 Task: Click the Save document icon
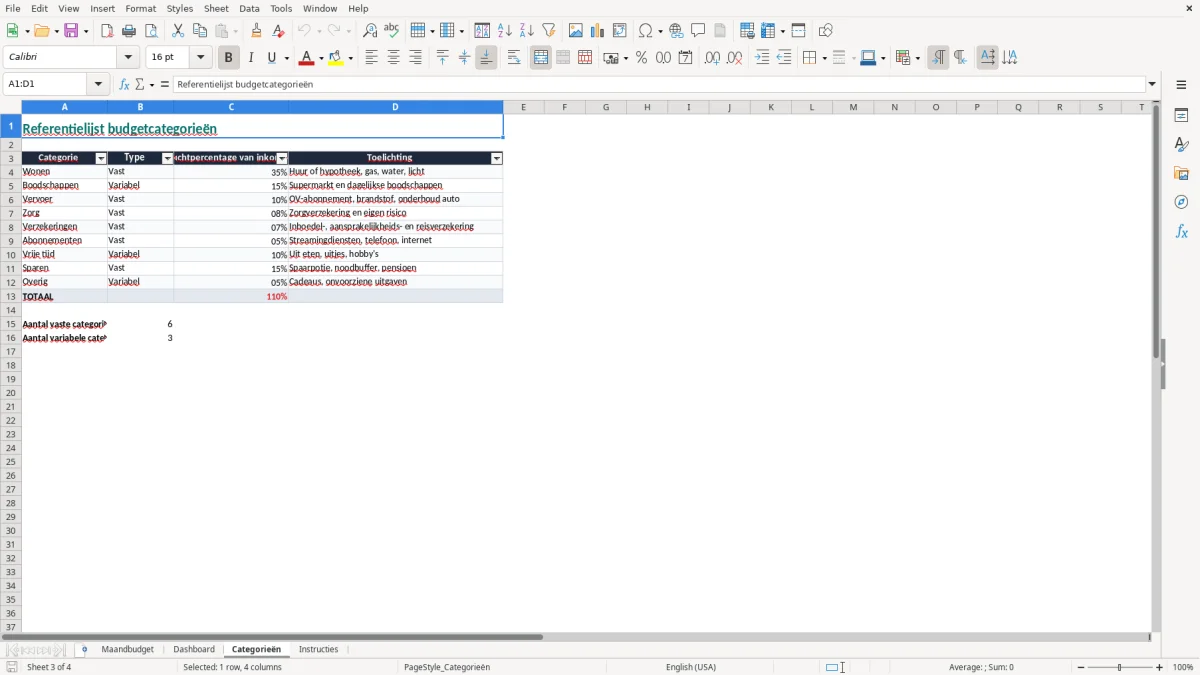71,31
